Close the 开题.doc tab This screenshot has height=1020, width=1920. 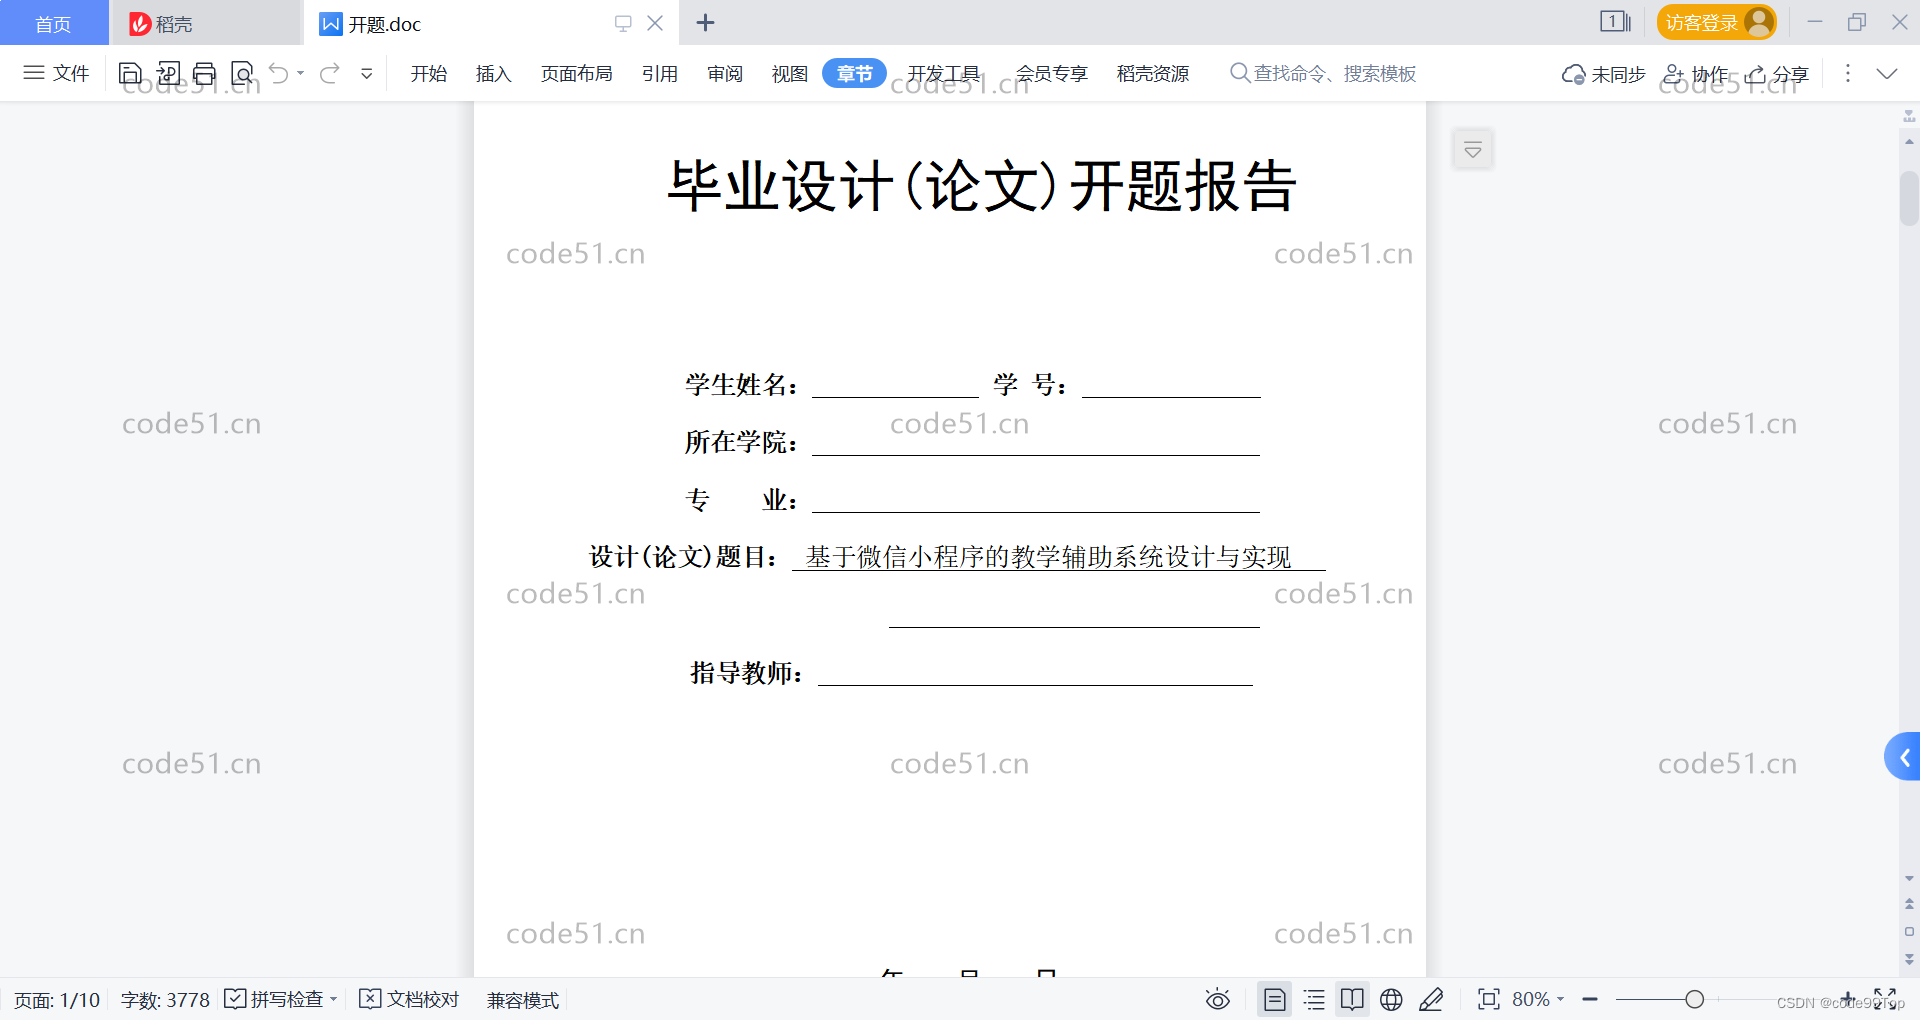(655, 23)
